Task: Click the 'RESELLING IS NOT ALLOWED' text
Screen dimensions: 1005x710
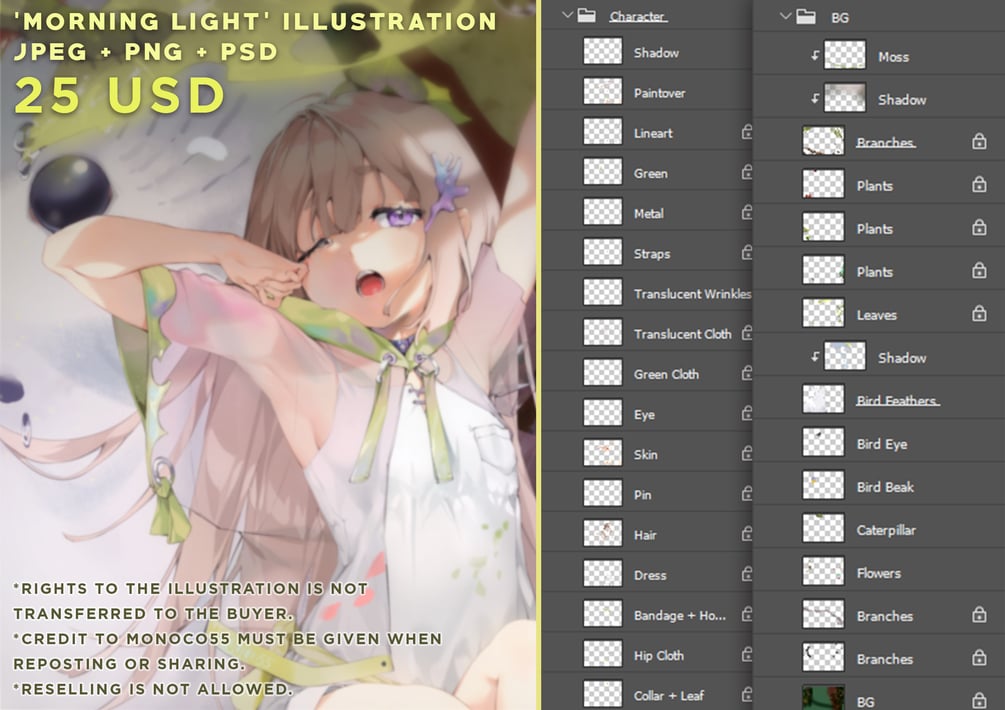Action: tap(153, 689)
